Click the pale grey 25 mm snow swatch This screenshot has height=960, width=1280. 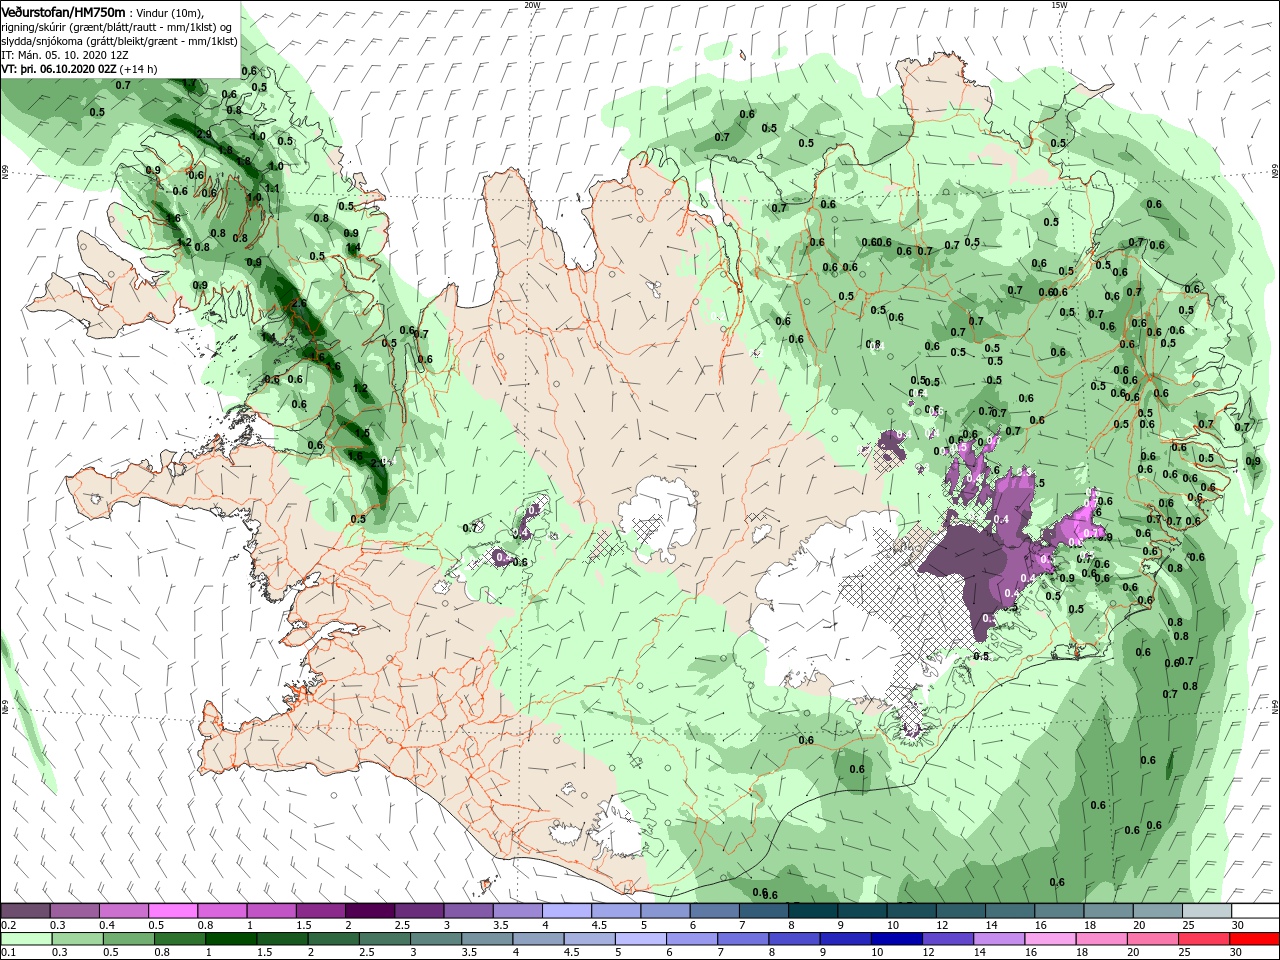(x=1206, y=911)
